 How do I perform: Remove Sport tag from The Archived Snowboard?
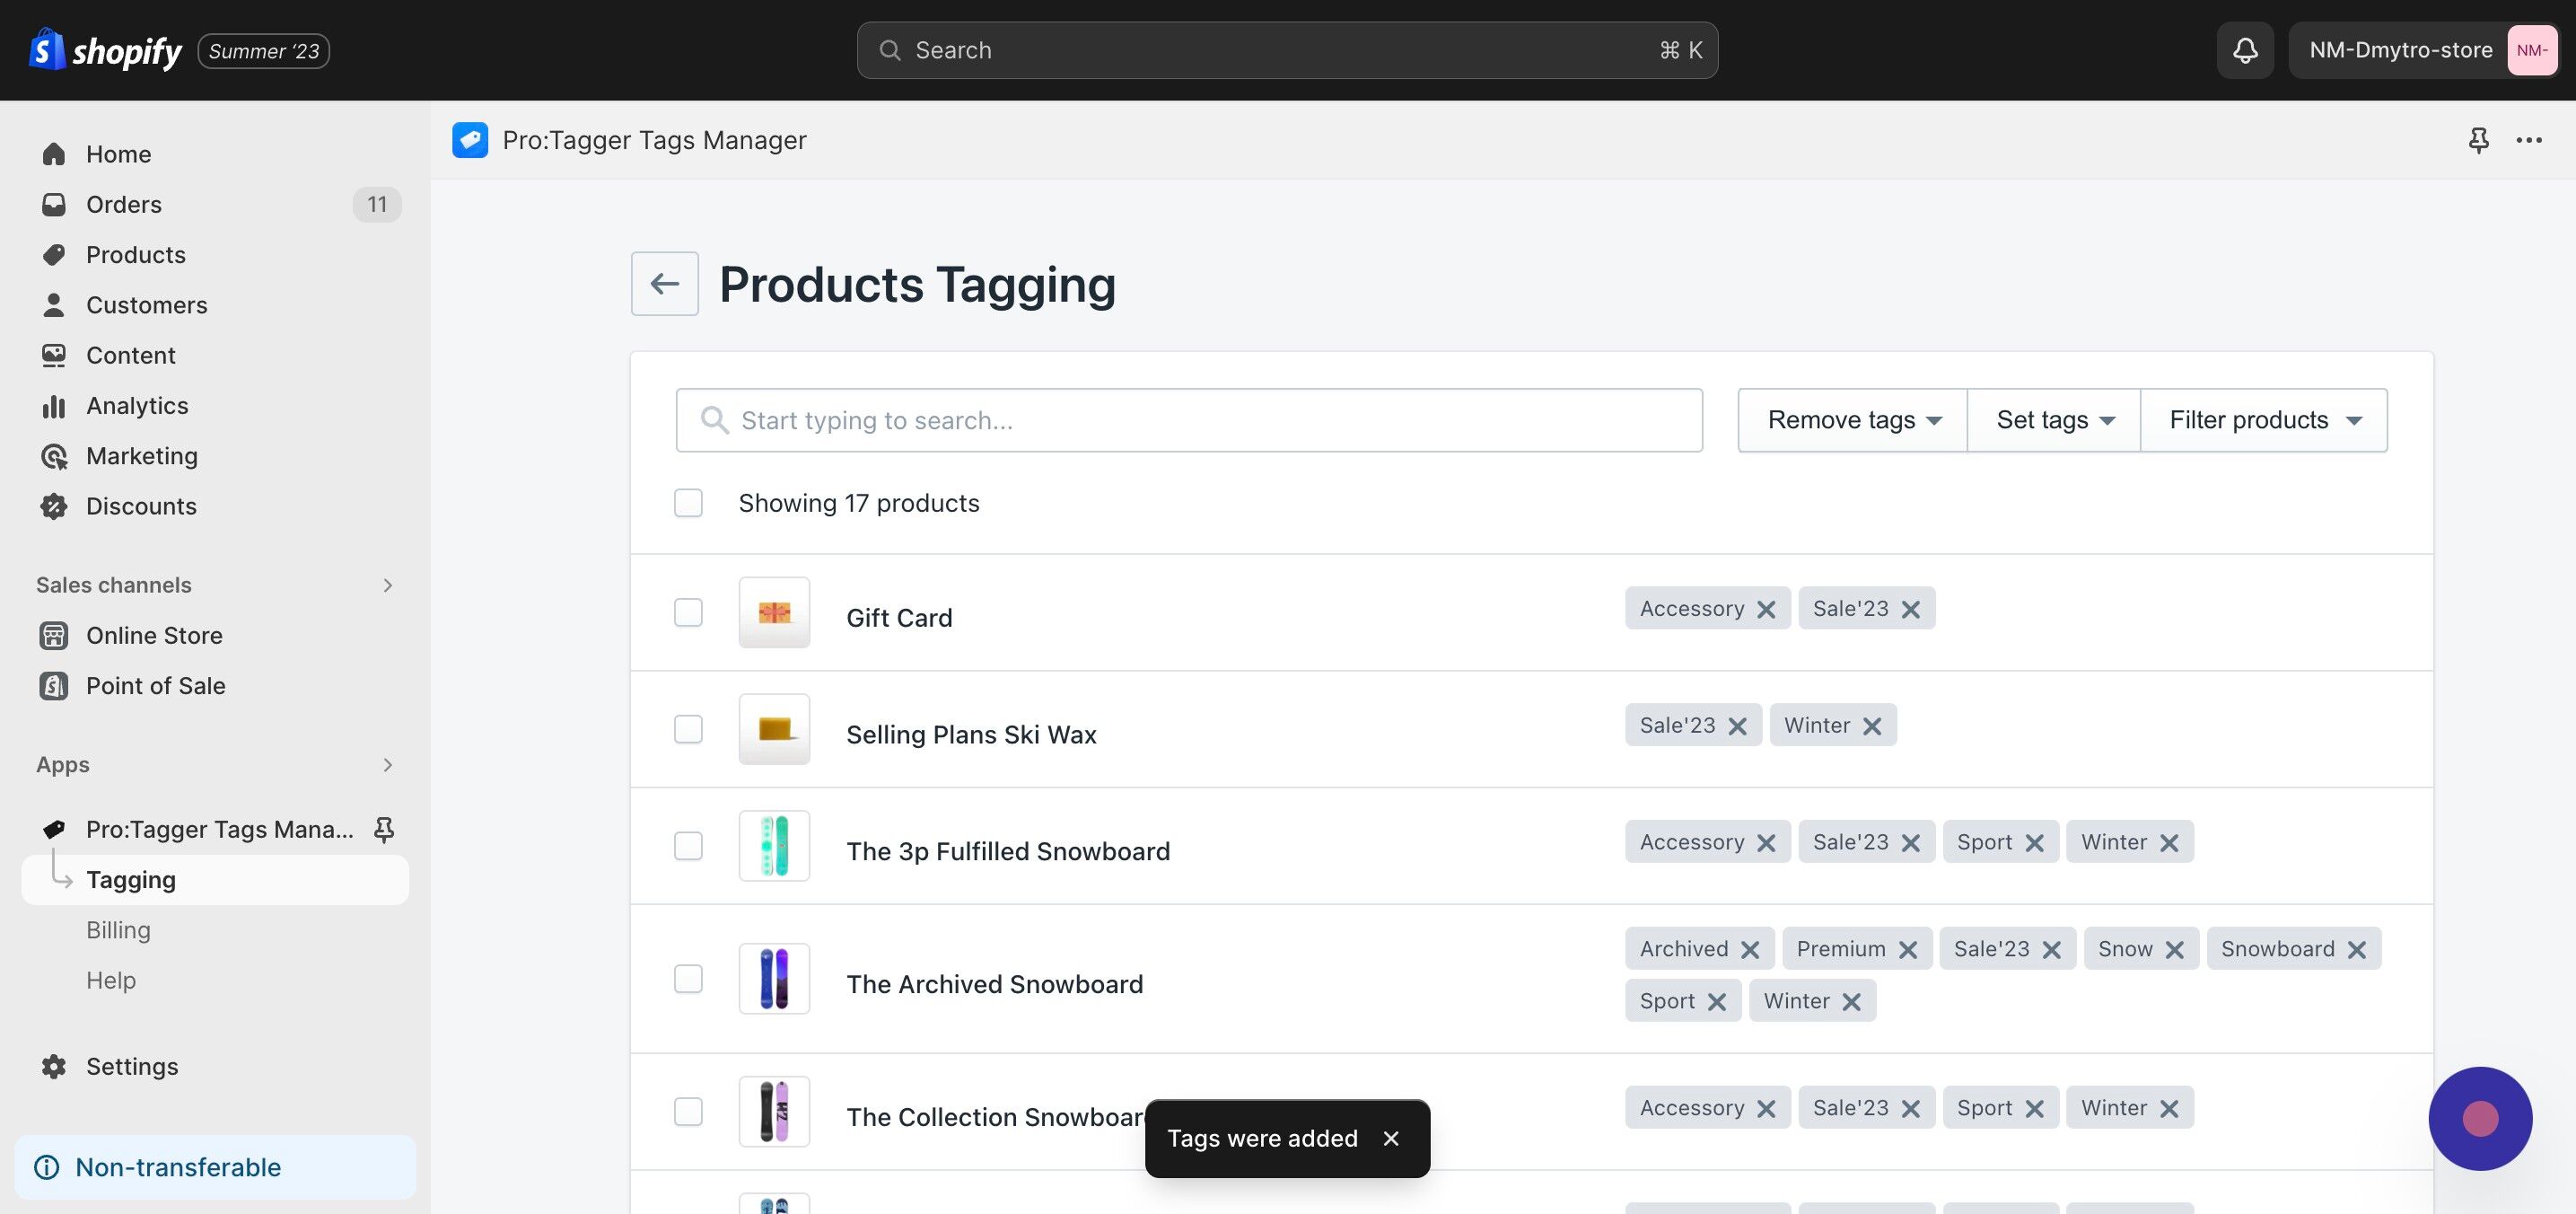click(x=1717, y=1002)
